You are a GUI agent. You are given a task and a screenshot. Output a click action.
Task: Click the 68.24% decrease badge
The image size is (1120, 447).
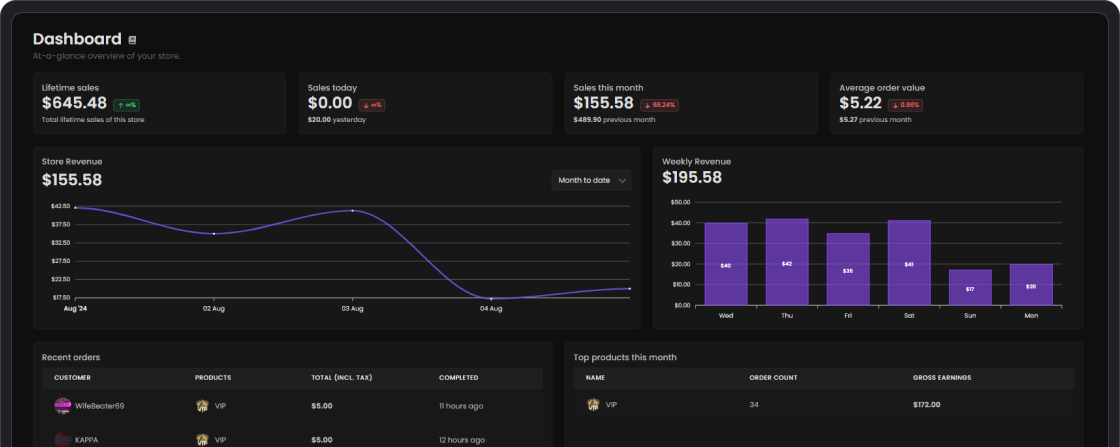coord(659,105)
